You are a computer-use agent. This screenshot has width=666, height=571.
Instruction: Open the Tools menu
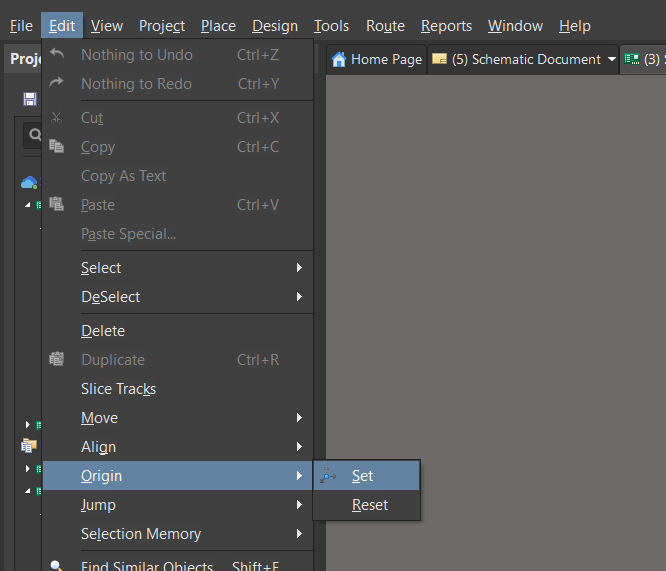tap(331, 26)
